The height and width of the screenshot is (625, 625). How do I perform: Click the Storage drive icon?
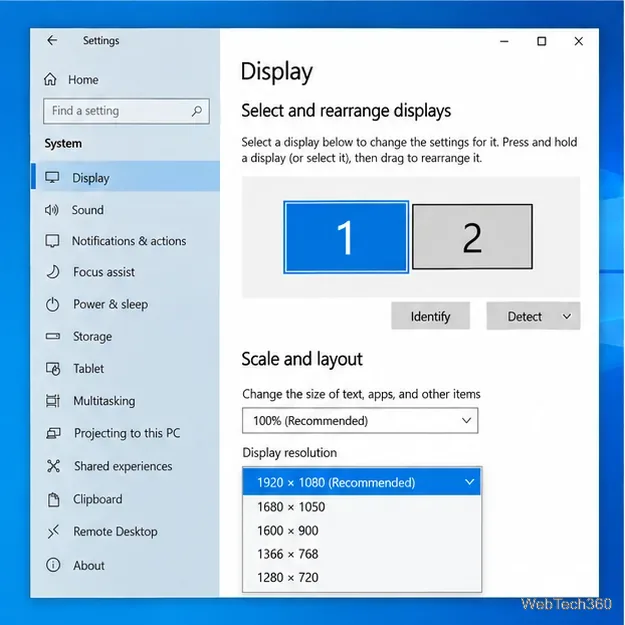click(x=53, y=336)
